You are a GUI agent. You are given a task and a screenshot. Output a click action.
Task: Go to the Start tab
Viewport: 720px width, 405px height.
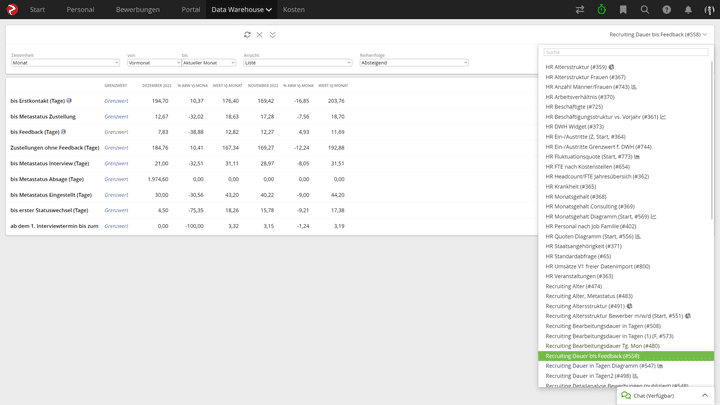coord(37,9)
